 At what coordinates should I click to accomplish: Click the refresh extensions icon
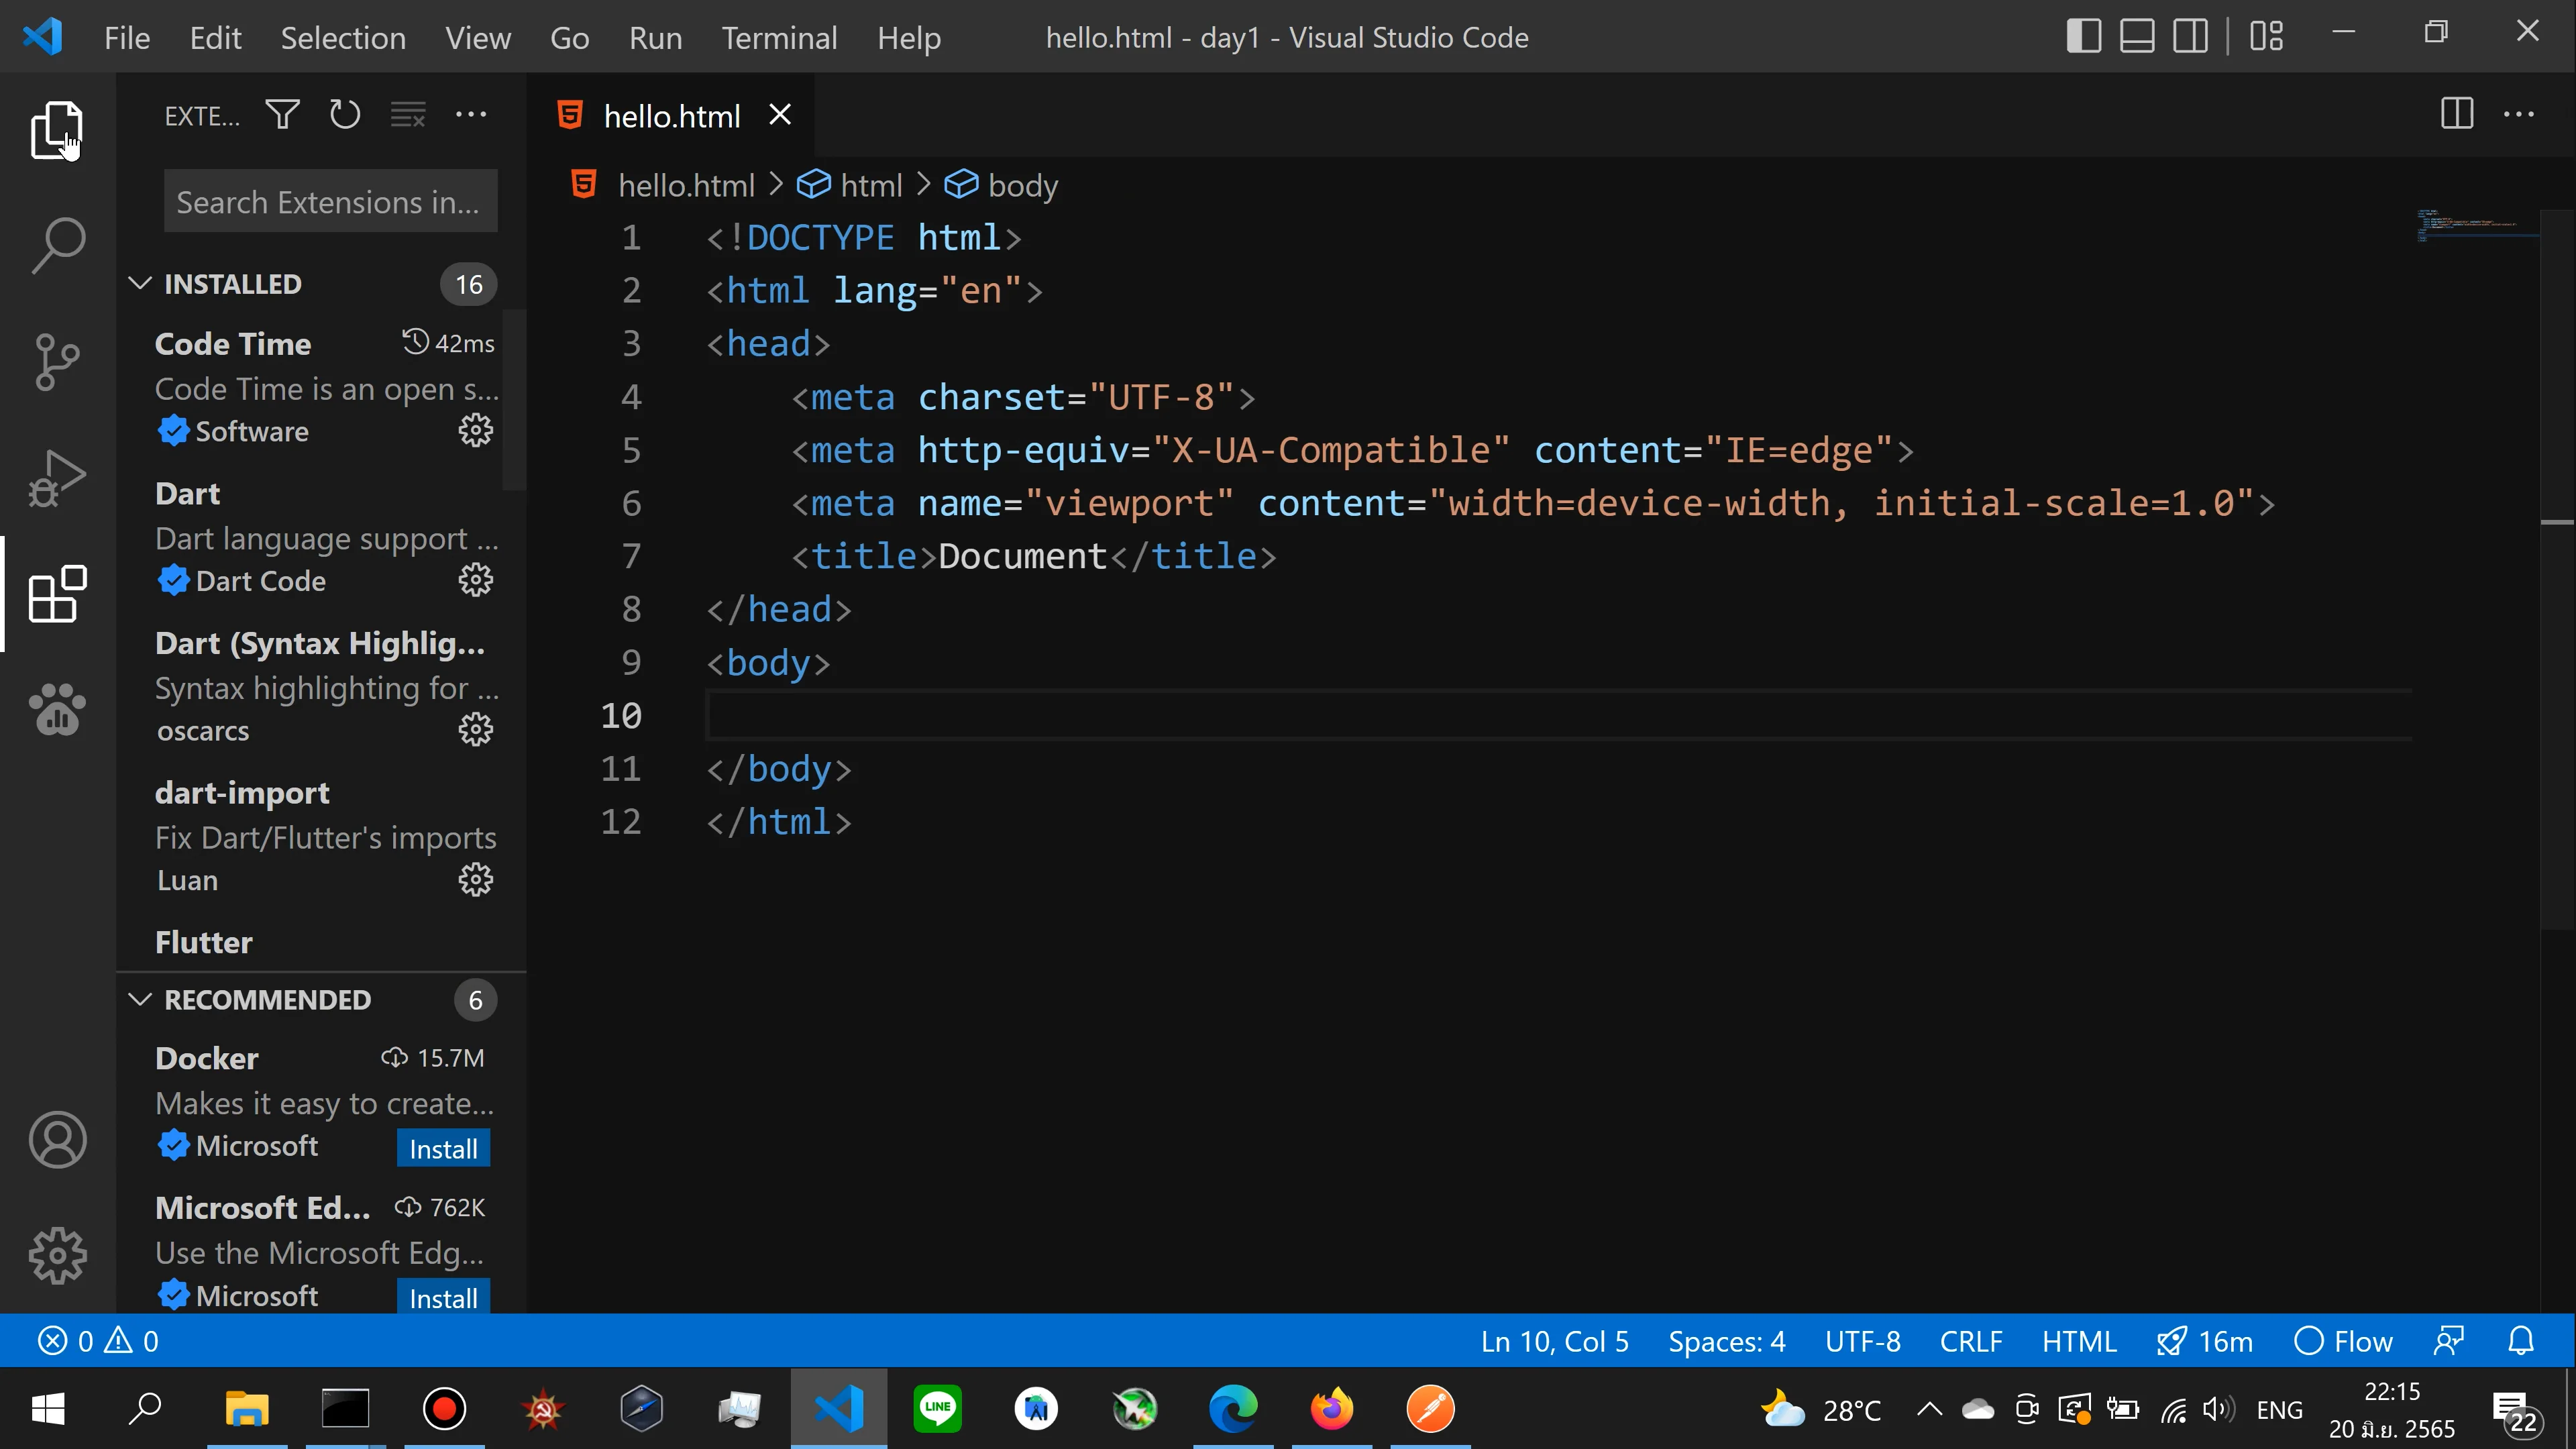[x=345, y=115]
